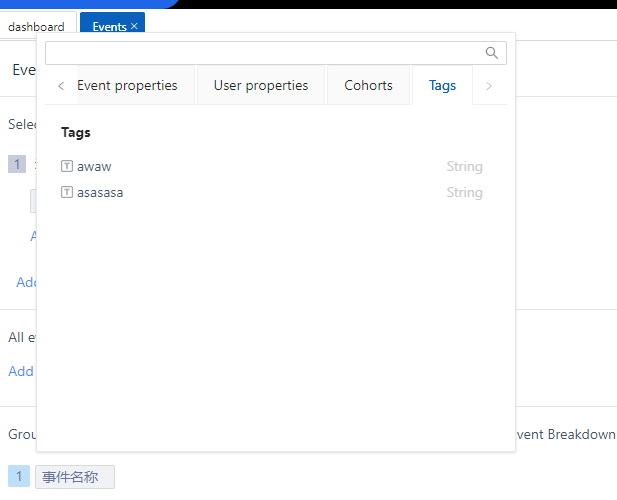Open the 事件名称 group-by selector
The width and height of the screenshot is (617, 500).
coord(75,477)
